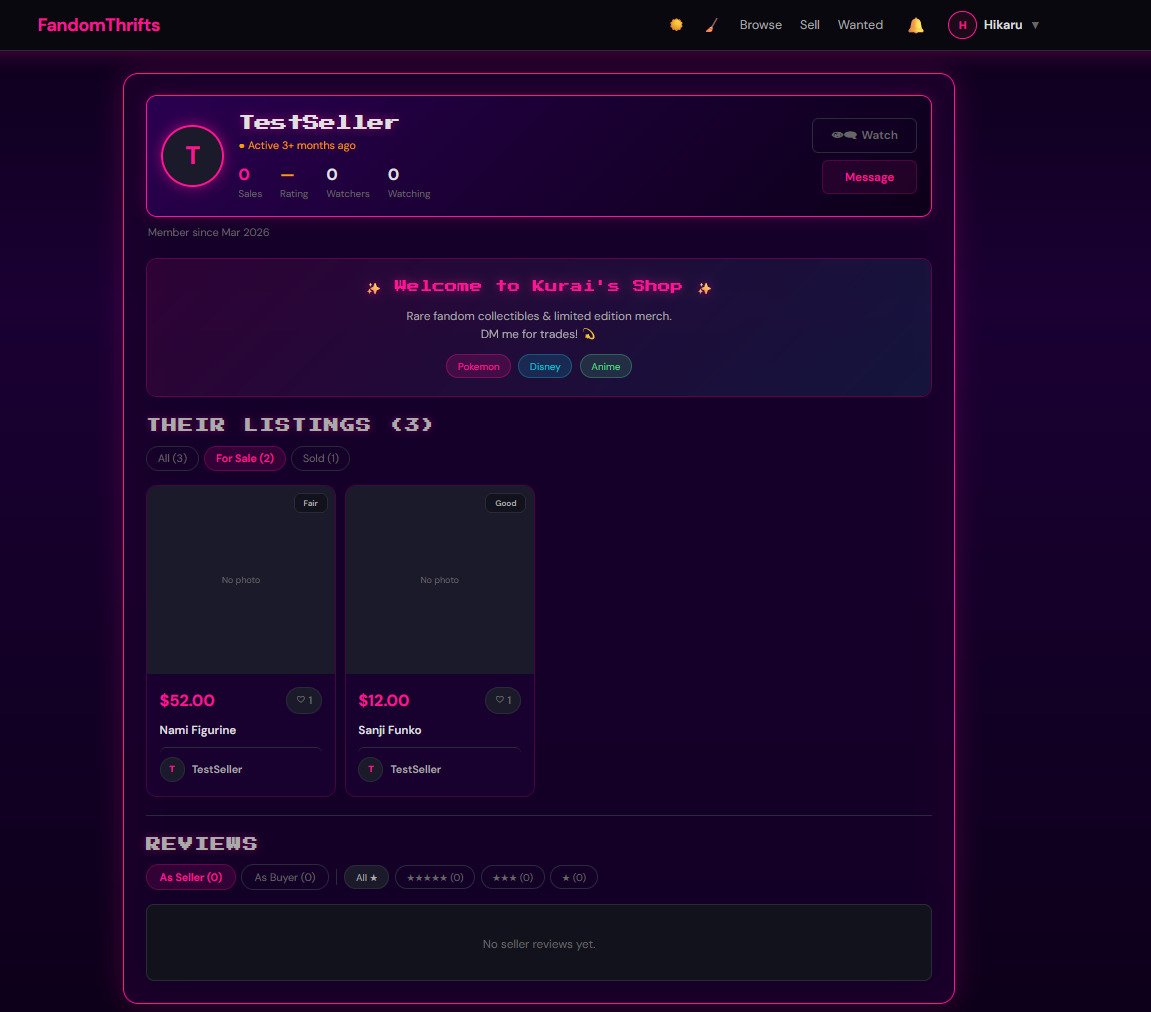Click the Rating stat

point(294,182)
